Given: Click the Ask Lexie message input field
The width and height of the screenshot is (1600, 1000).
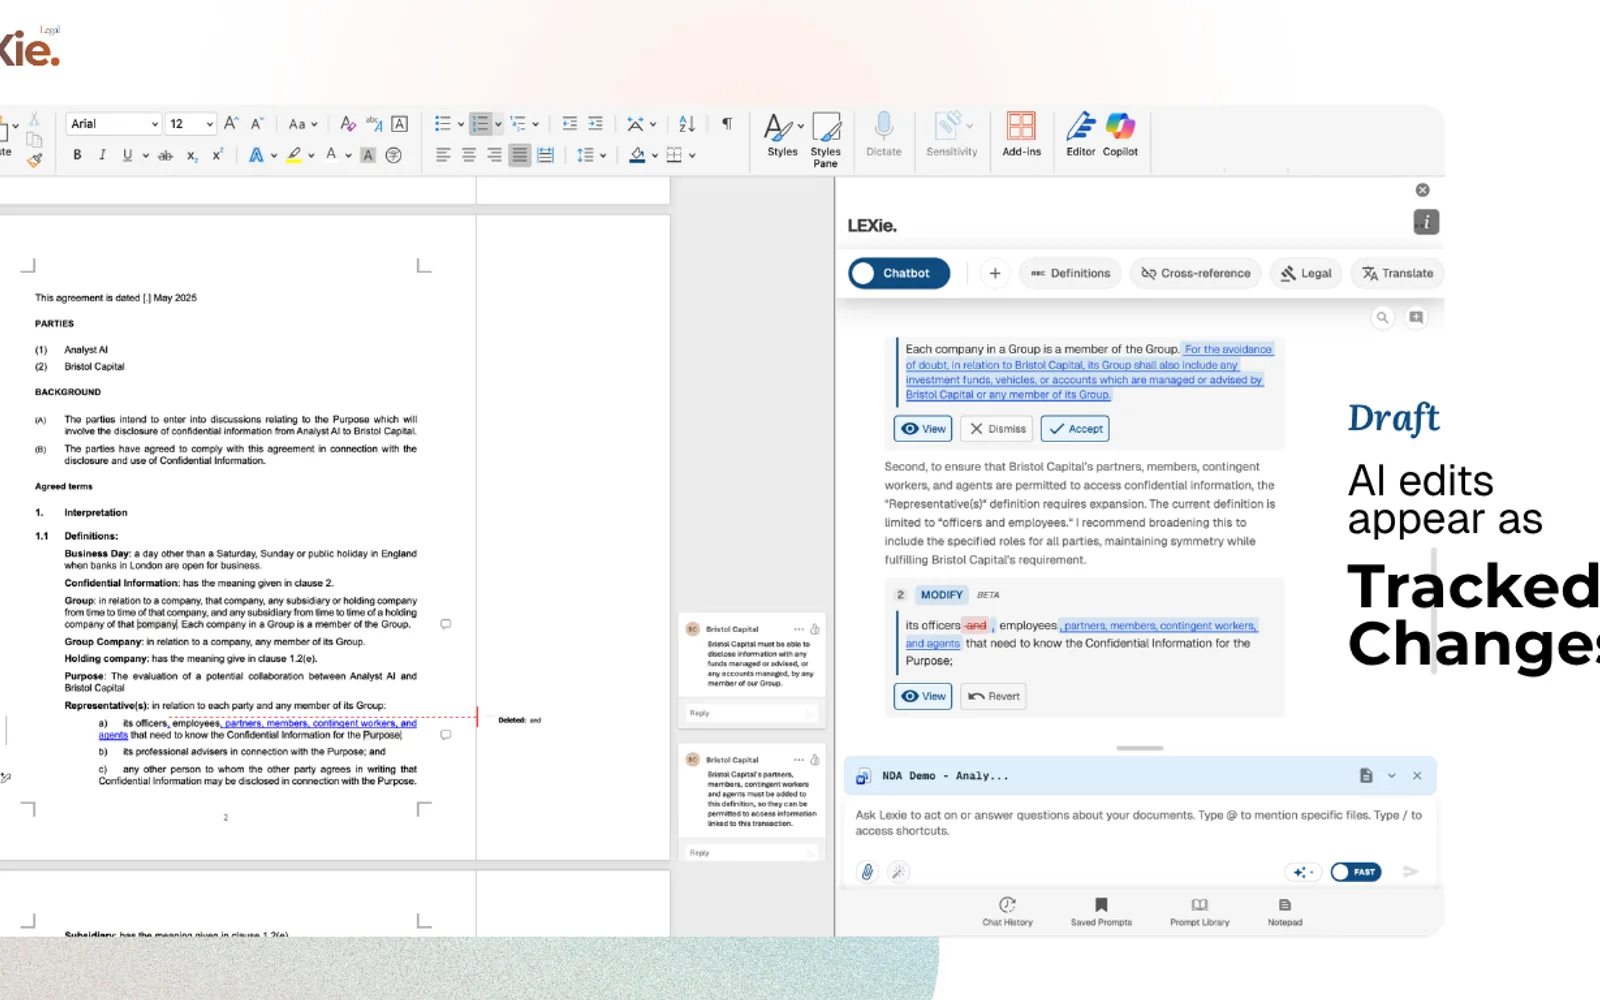Looking at the screenshot, I should point(1140,823).
